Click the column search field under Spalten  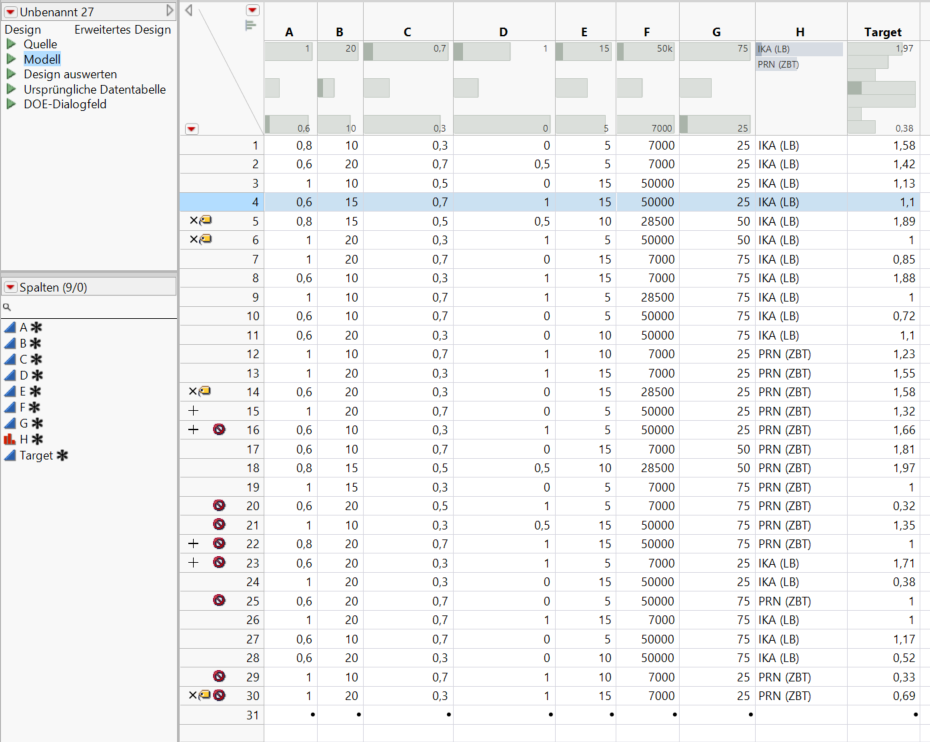click(x=90, y=307)
